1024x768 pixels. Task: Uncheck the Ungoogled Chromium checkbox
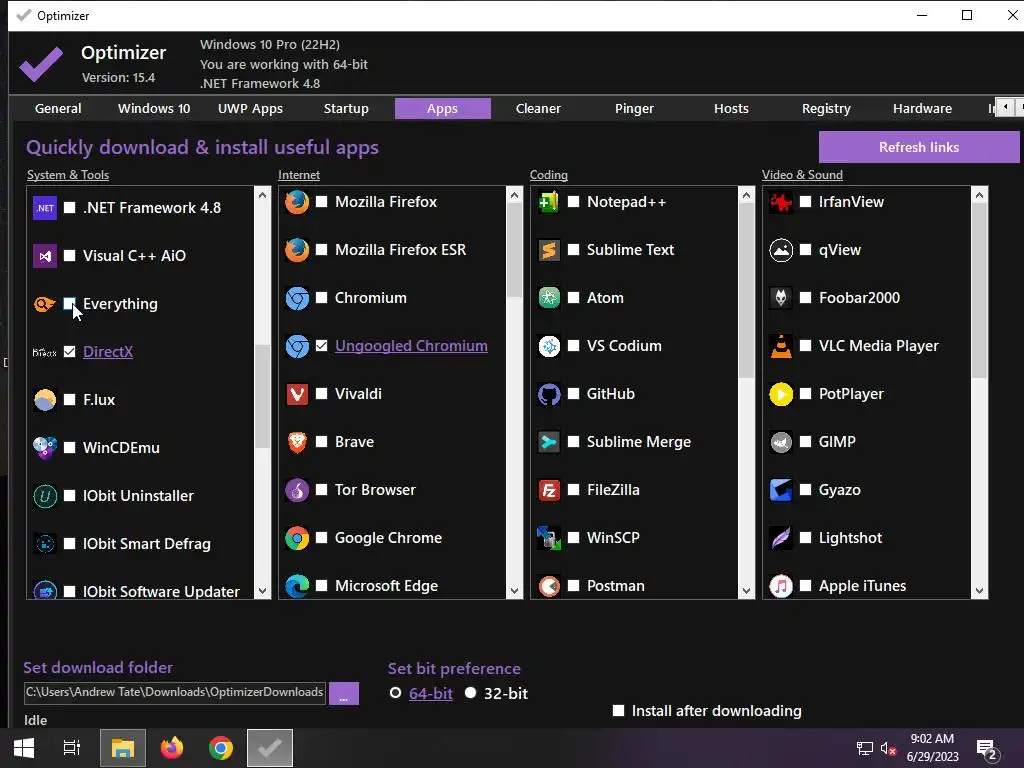click(321, 346)
